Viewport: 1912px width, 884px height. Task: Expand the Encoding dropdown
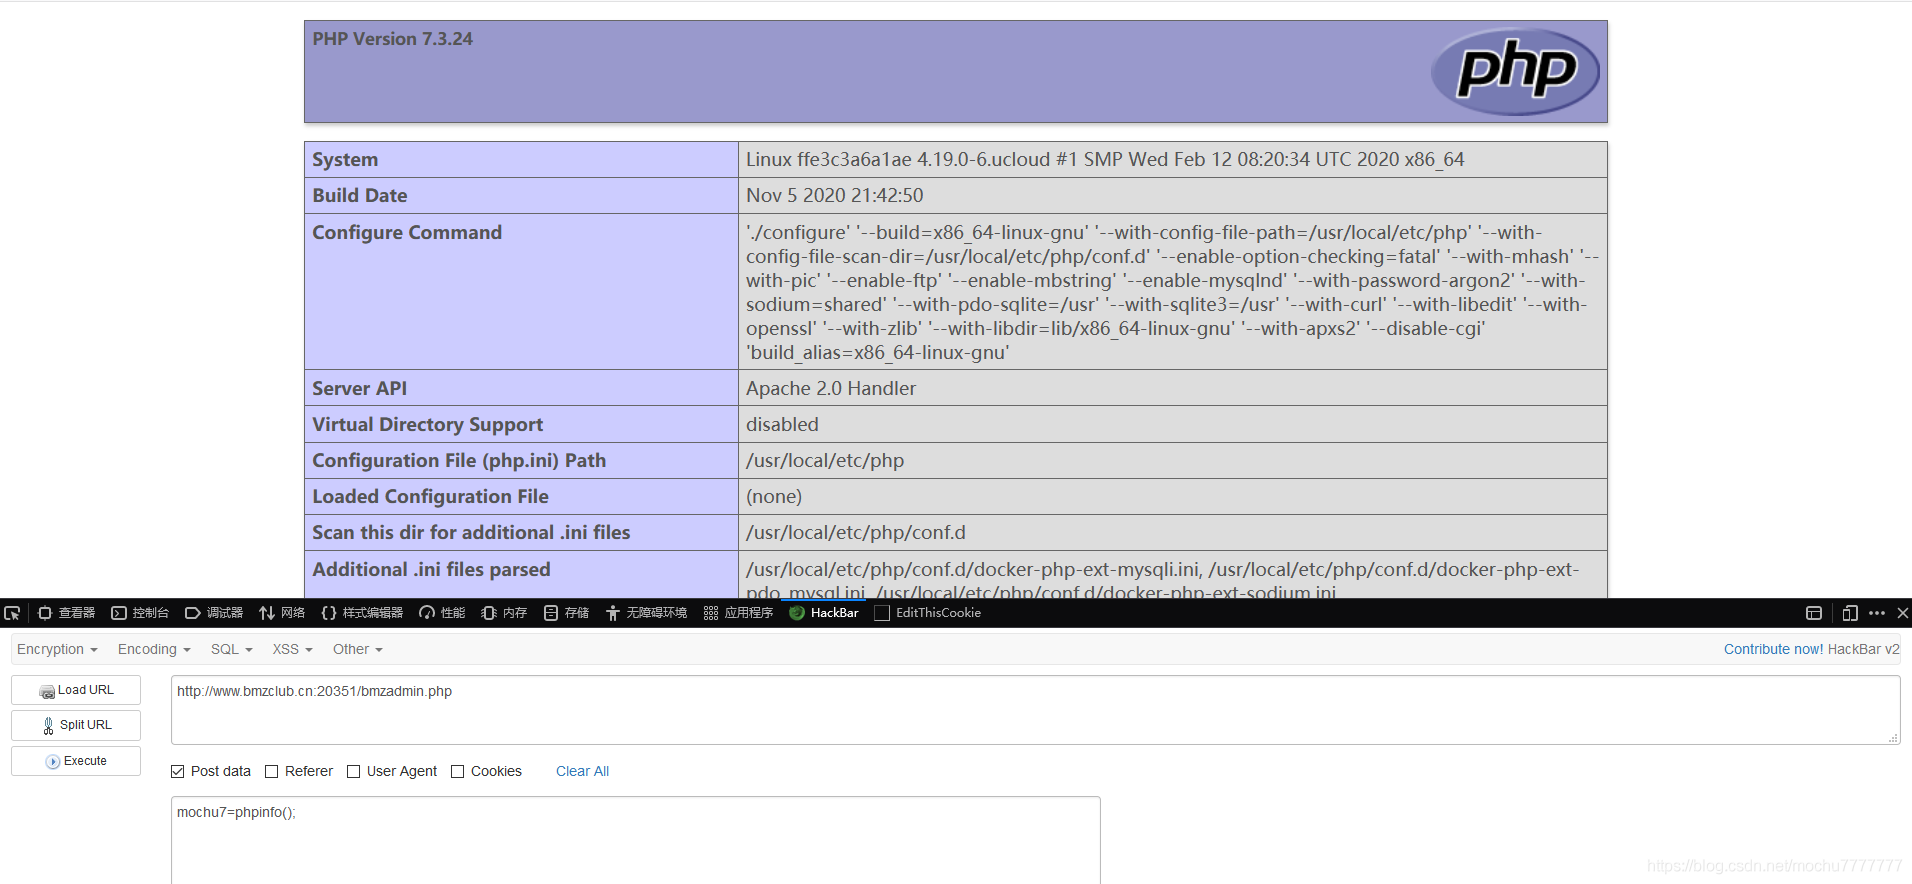click(x=154, y=649)
